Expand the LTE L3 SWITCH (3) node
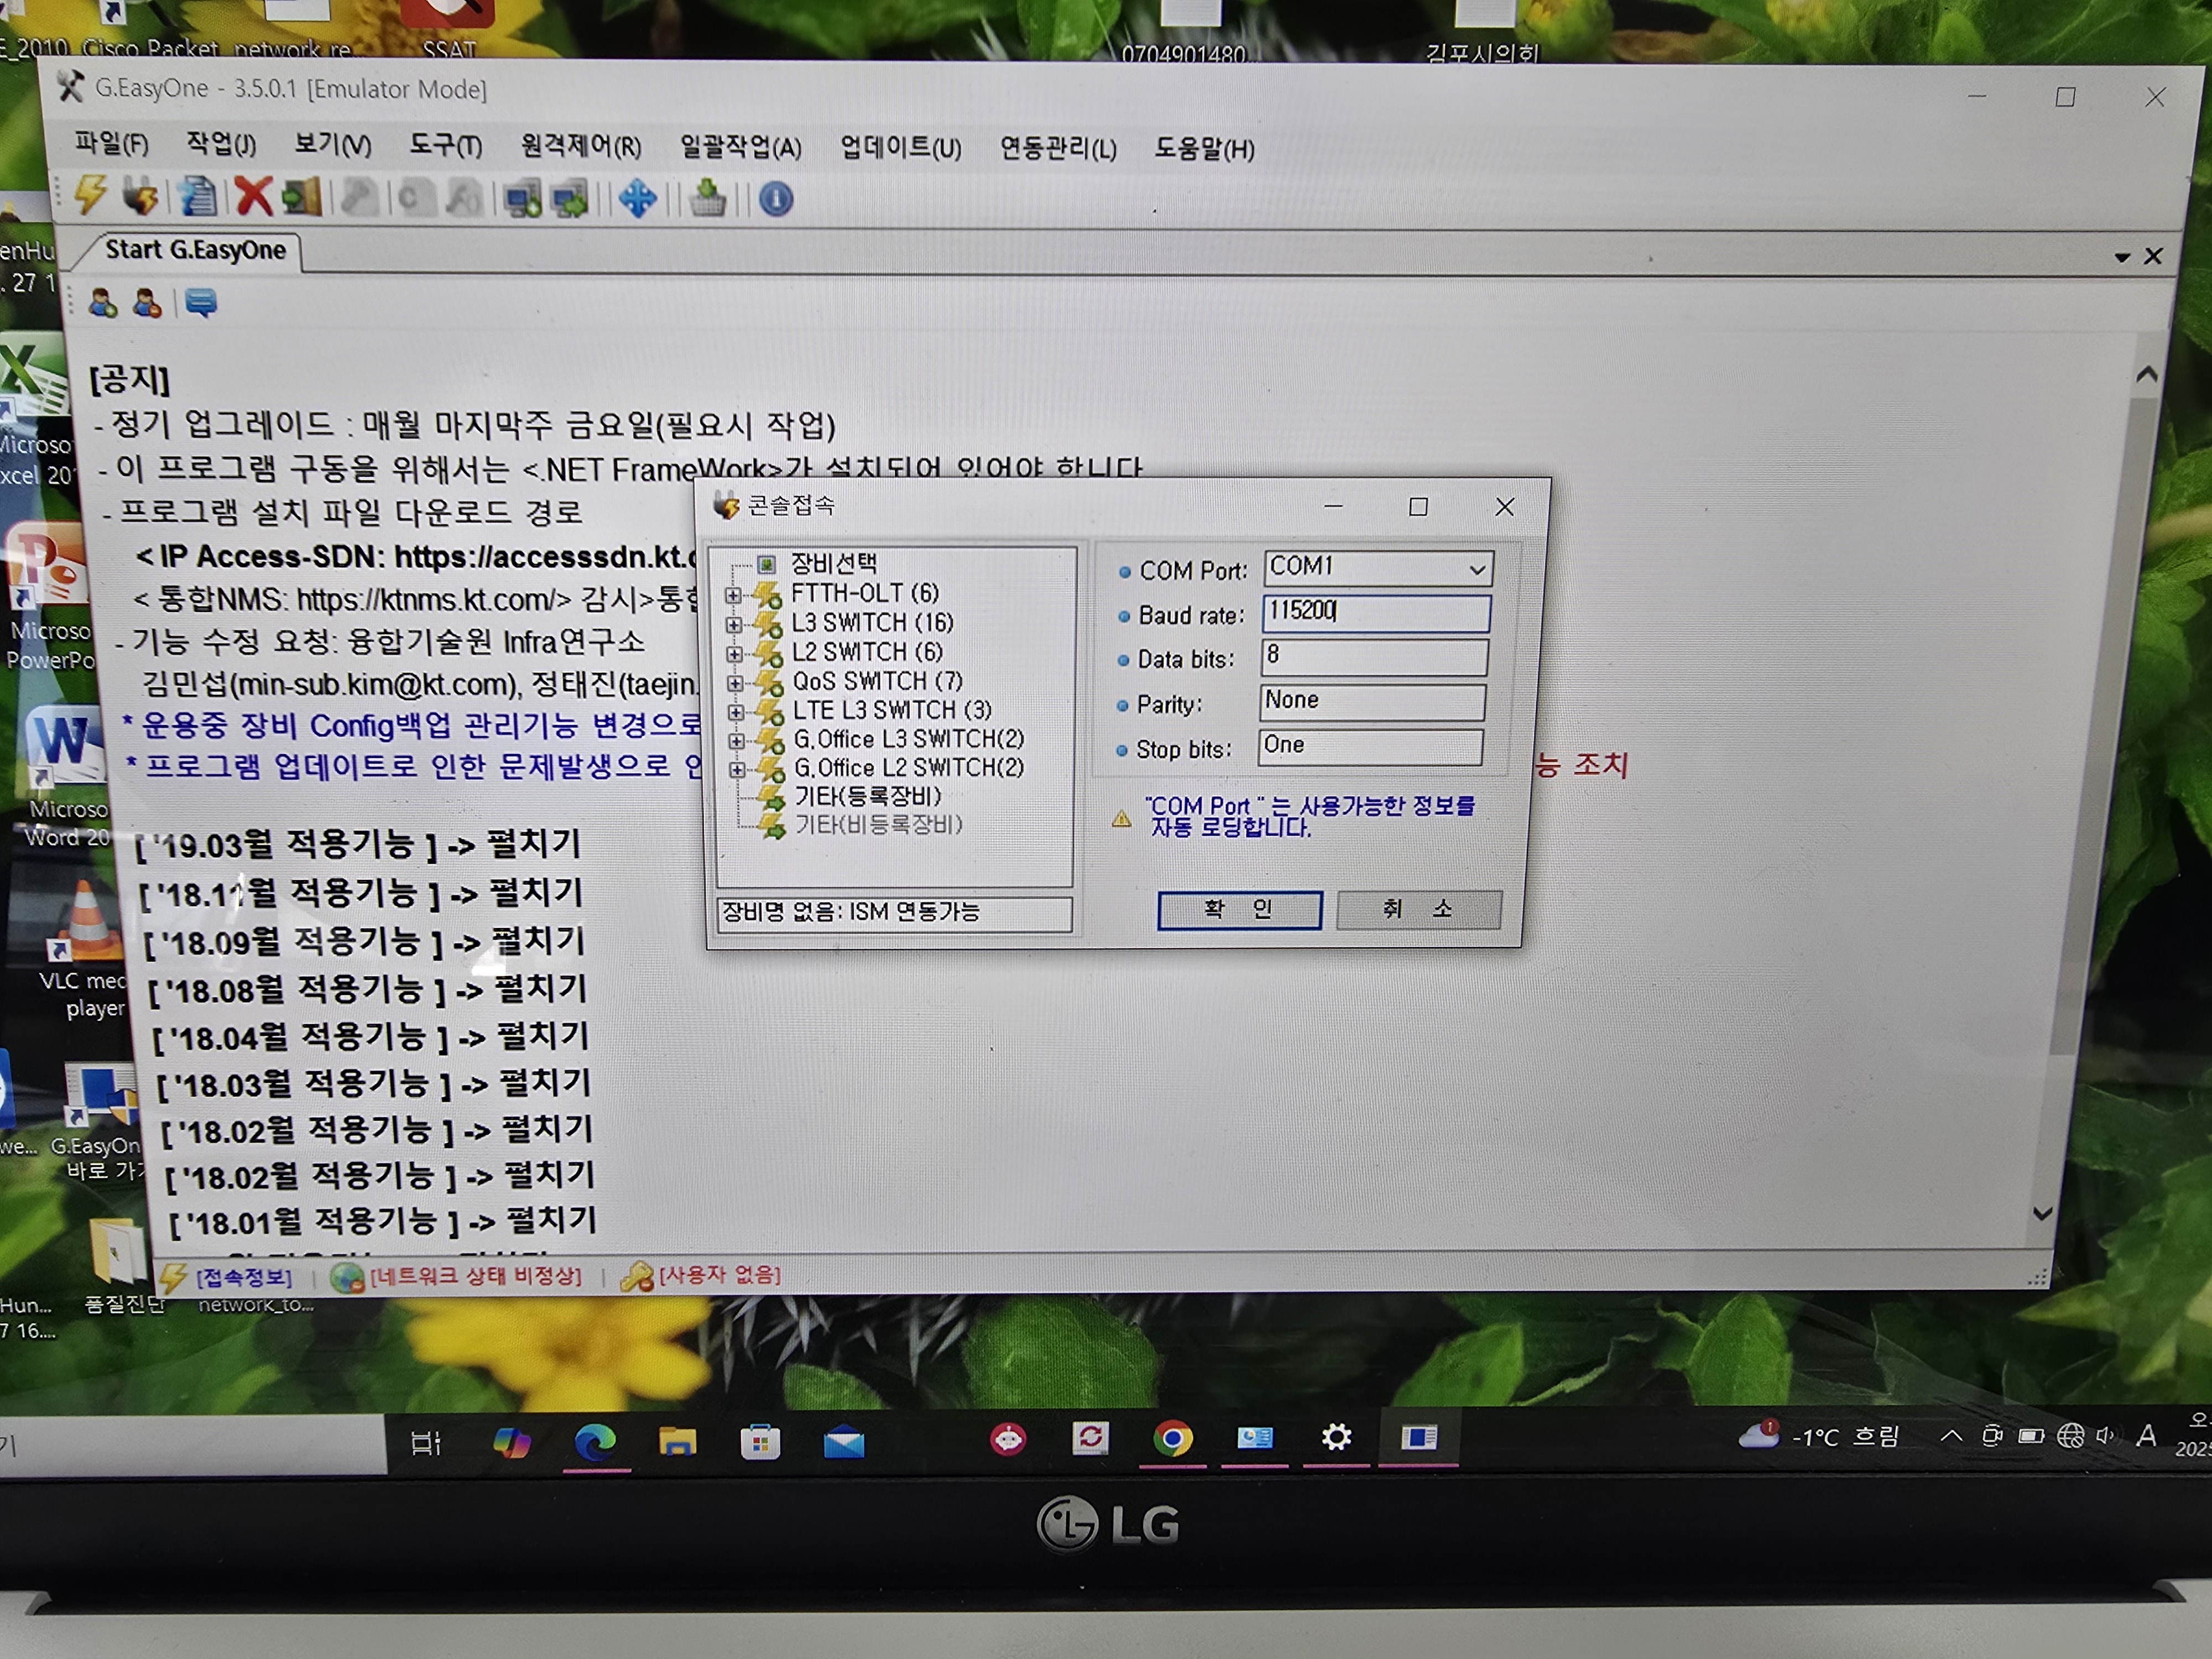Viewport: 2212px width, 1659px height. tap(736, 711)
